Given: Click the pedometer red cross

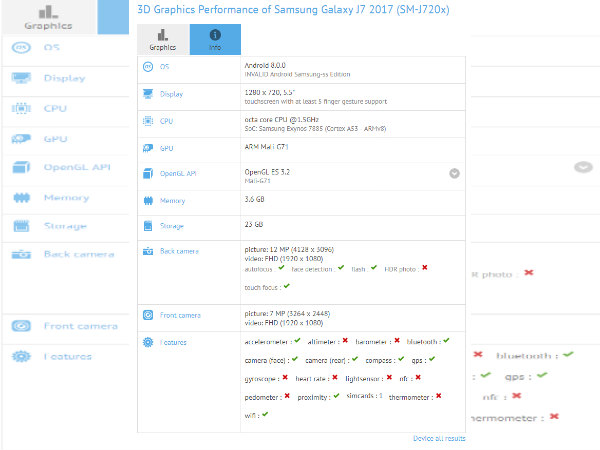Looking at the screenshot, I should click(287, 396).
